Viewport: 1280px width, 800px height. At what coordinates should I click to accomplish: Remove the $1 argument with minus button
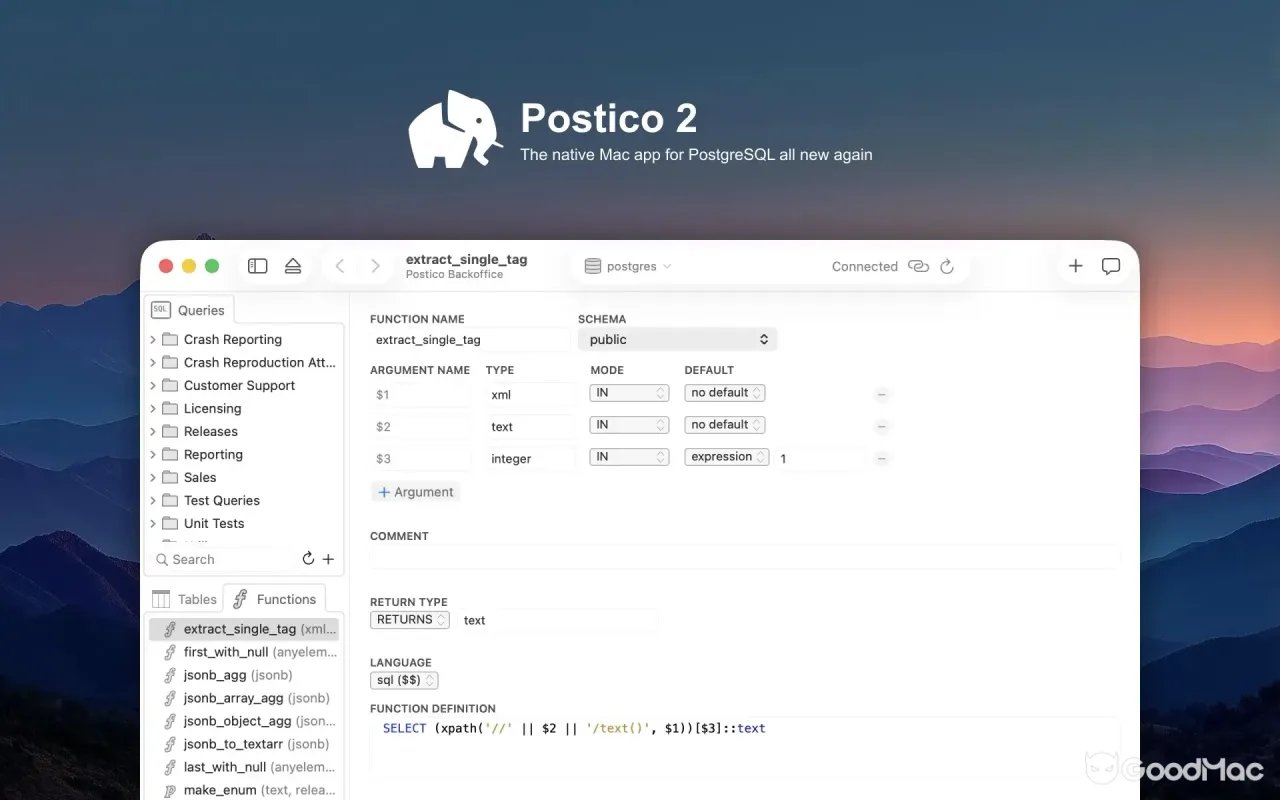[x=881, y=394]
